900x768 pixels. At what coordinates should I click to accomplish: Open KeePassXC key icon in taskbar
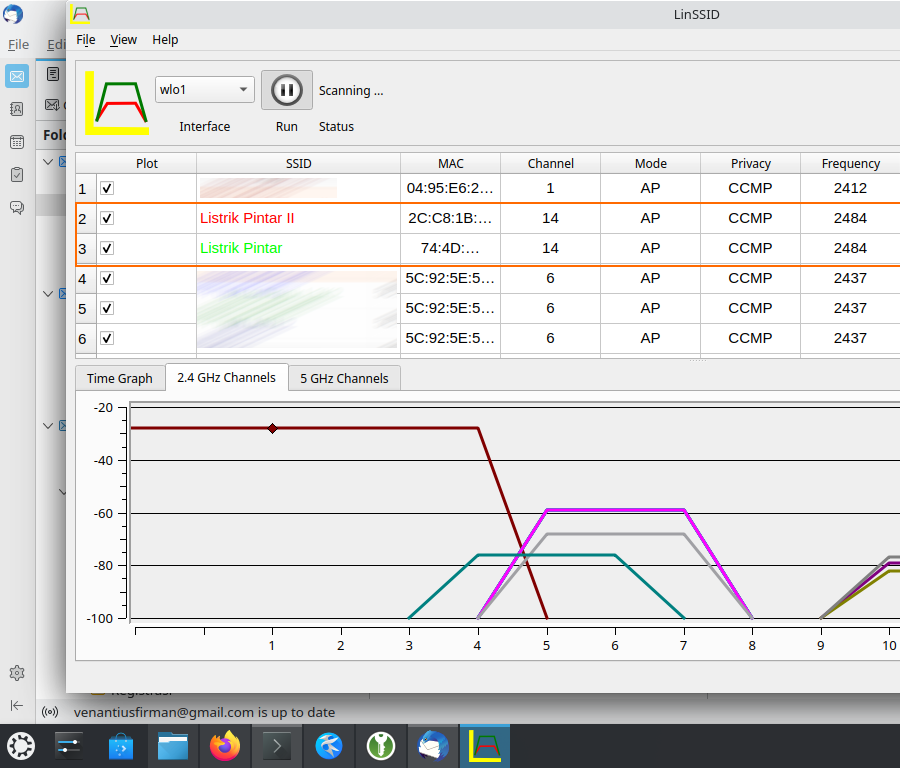pos(381,746)
